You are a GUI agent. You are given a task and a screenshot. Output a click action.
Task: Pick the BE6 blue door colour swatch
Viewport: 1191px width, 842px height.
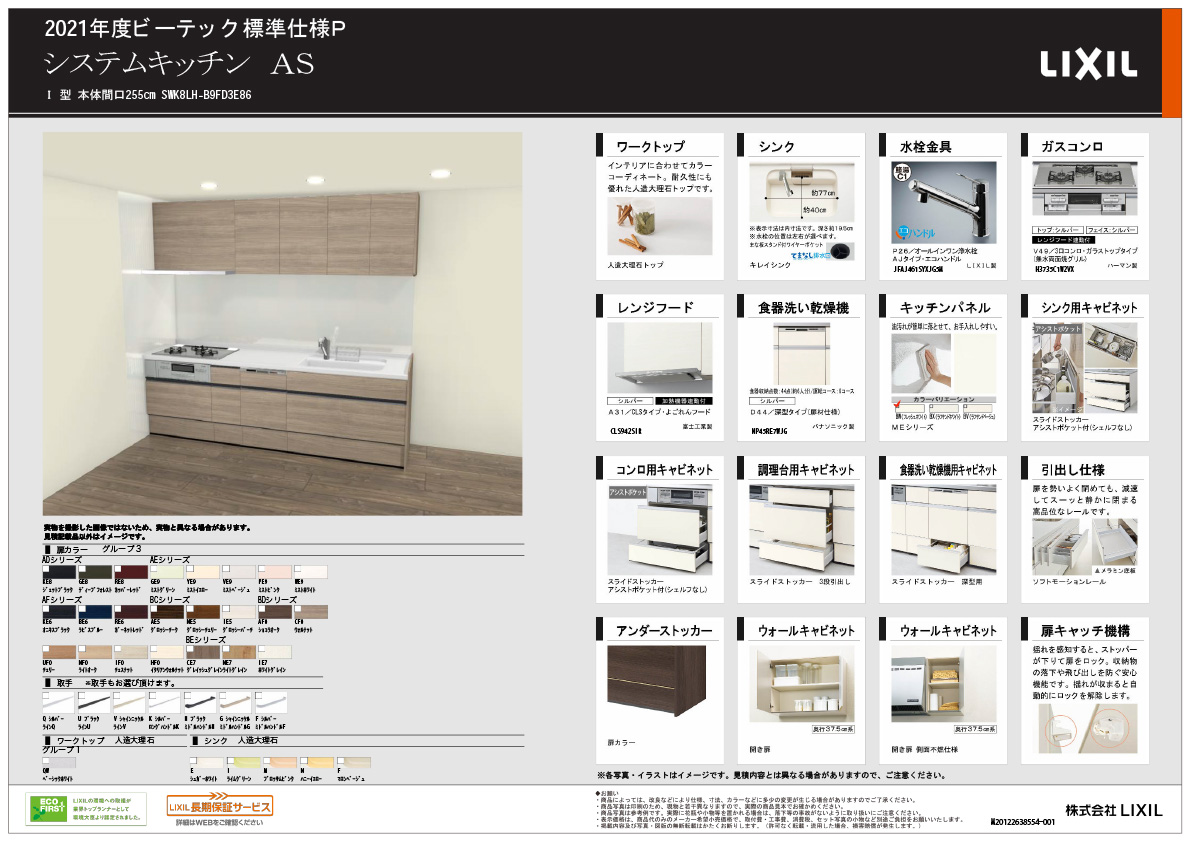pyautogui.click(x=94, y=612)
